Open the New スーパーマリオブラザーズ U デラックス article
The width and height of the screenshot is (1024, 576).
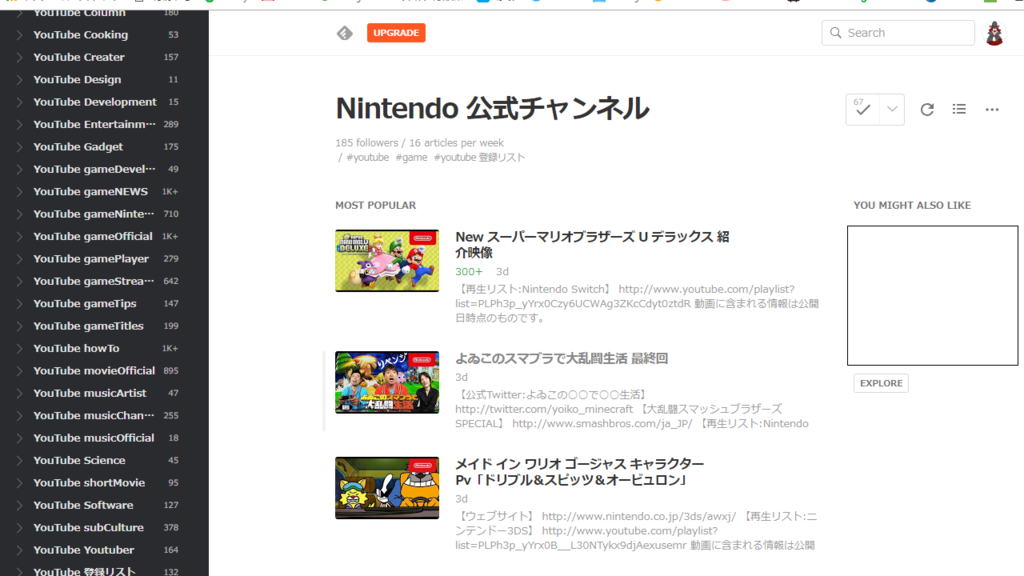pos(592,244)
